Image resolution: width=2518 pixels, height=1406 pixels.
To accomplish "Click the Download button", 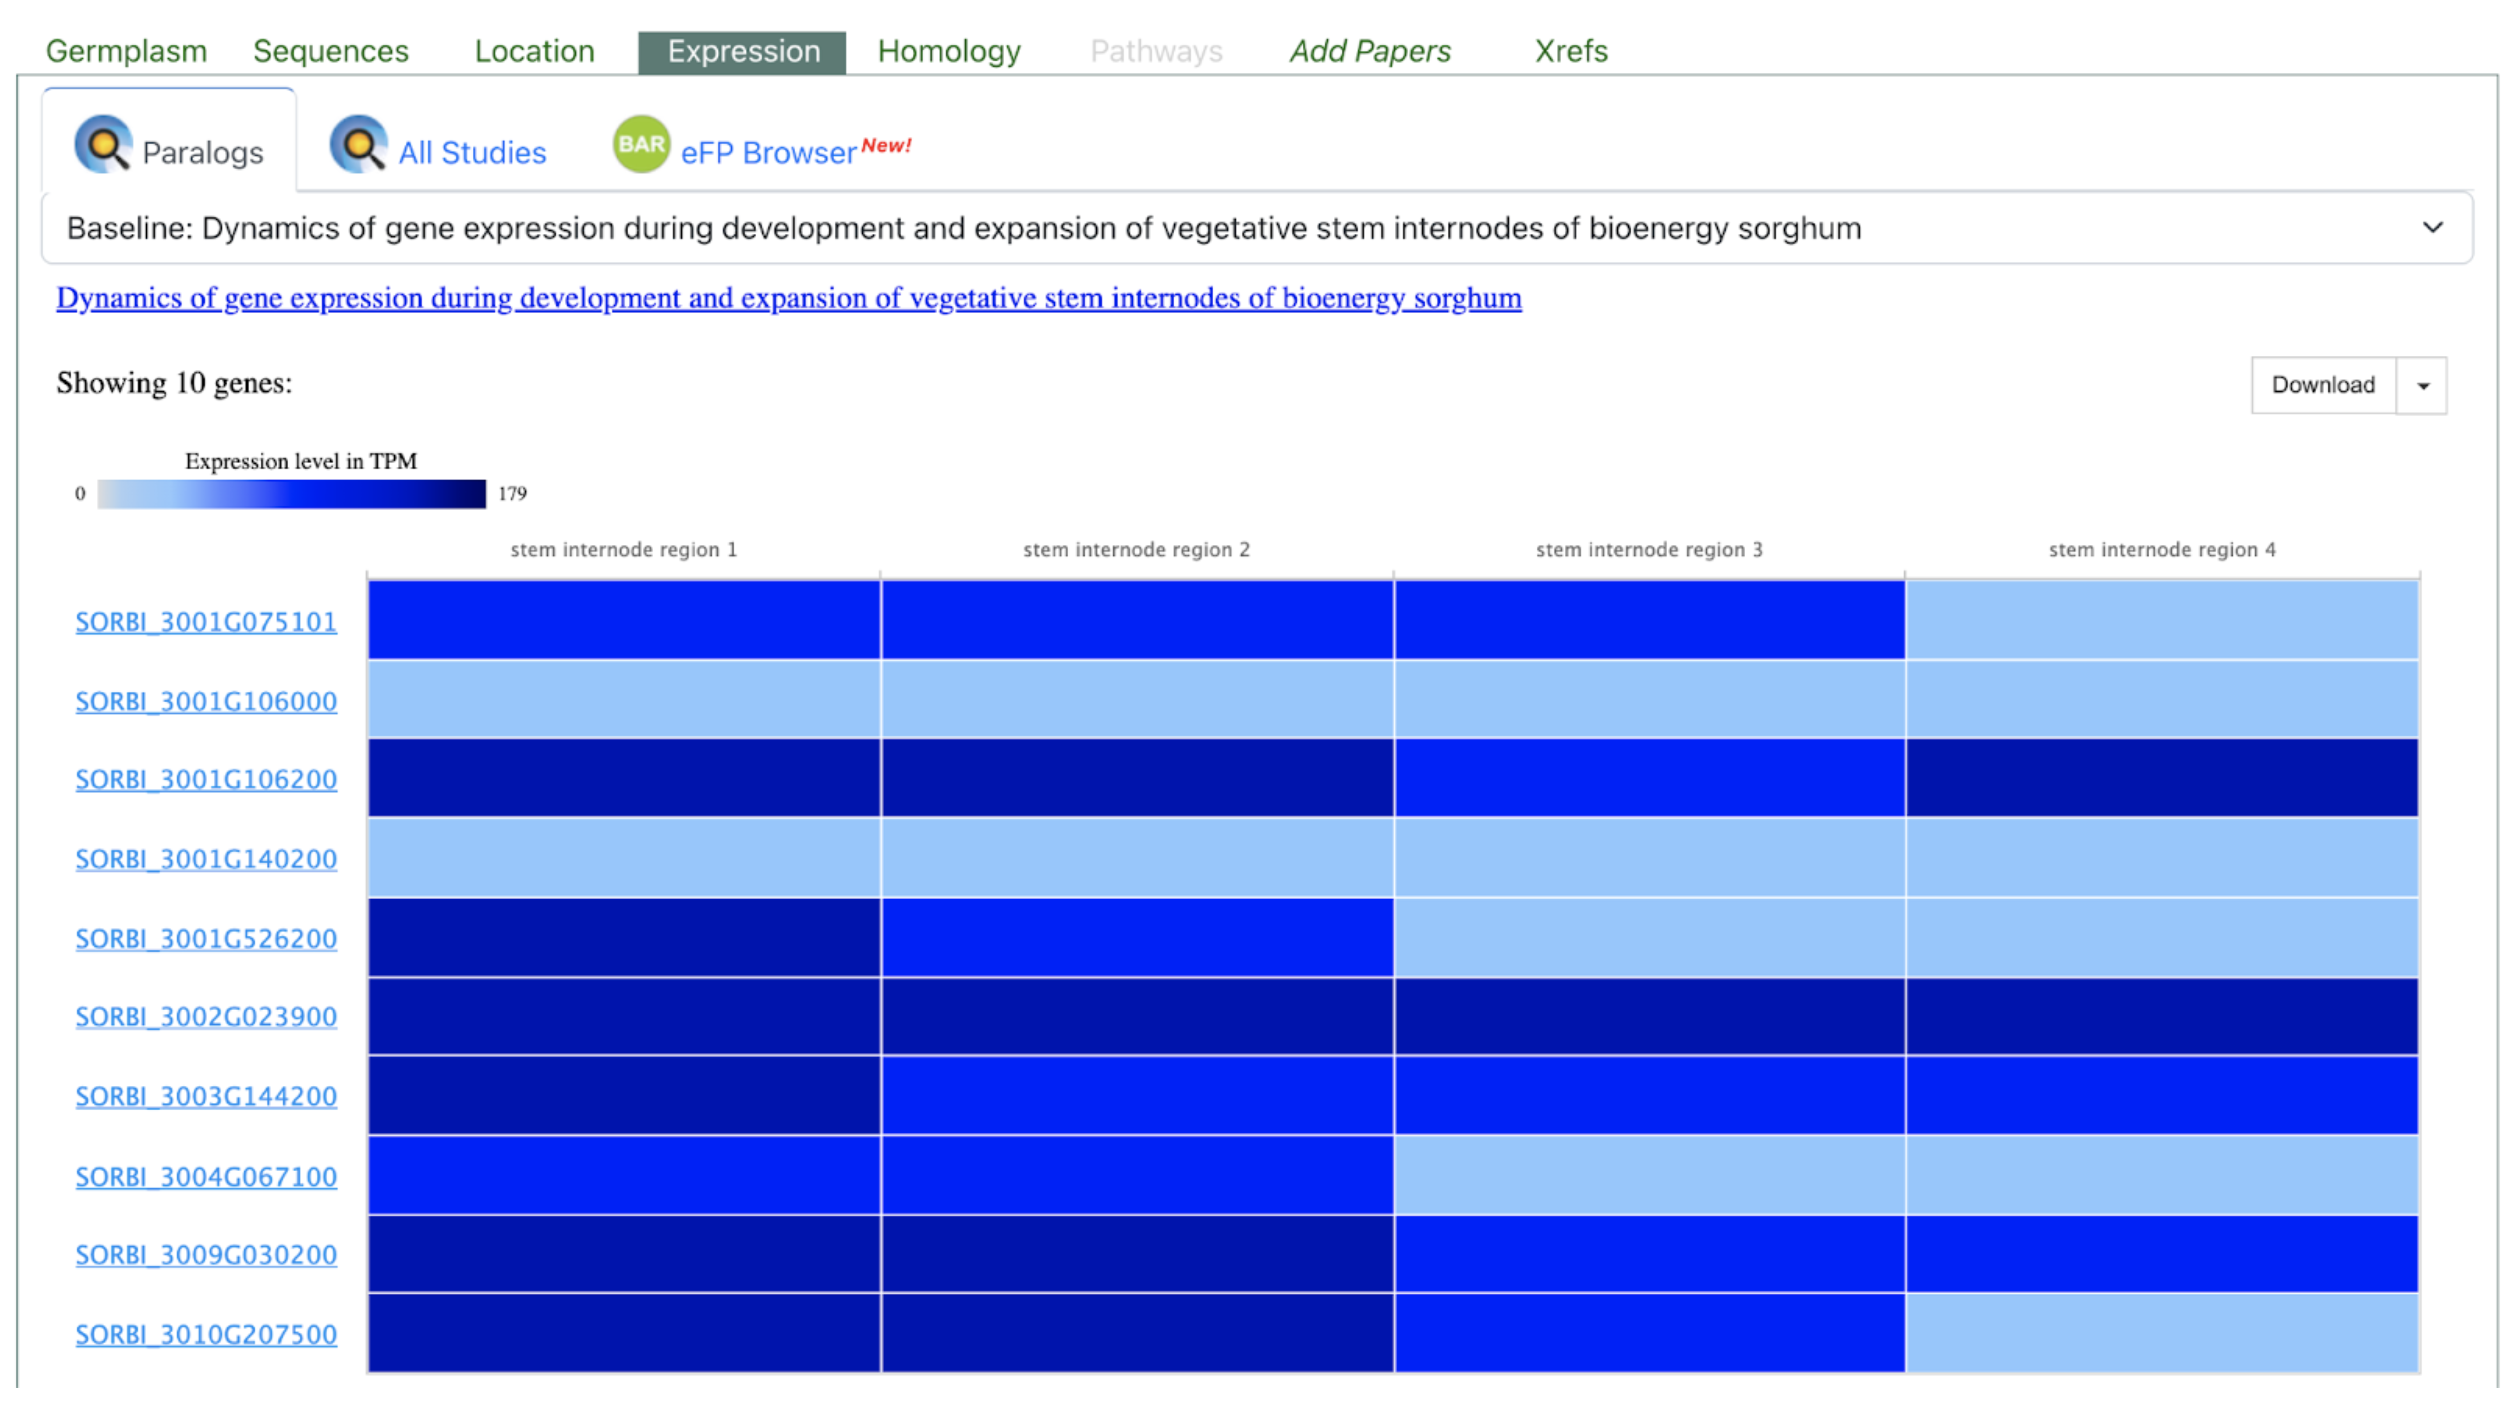I will (2322, 386).
